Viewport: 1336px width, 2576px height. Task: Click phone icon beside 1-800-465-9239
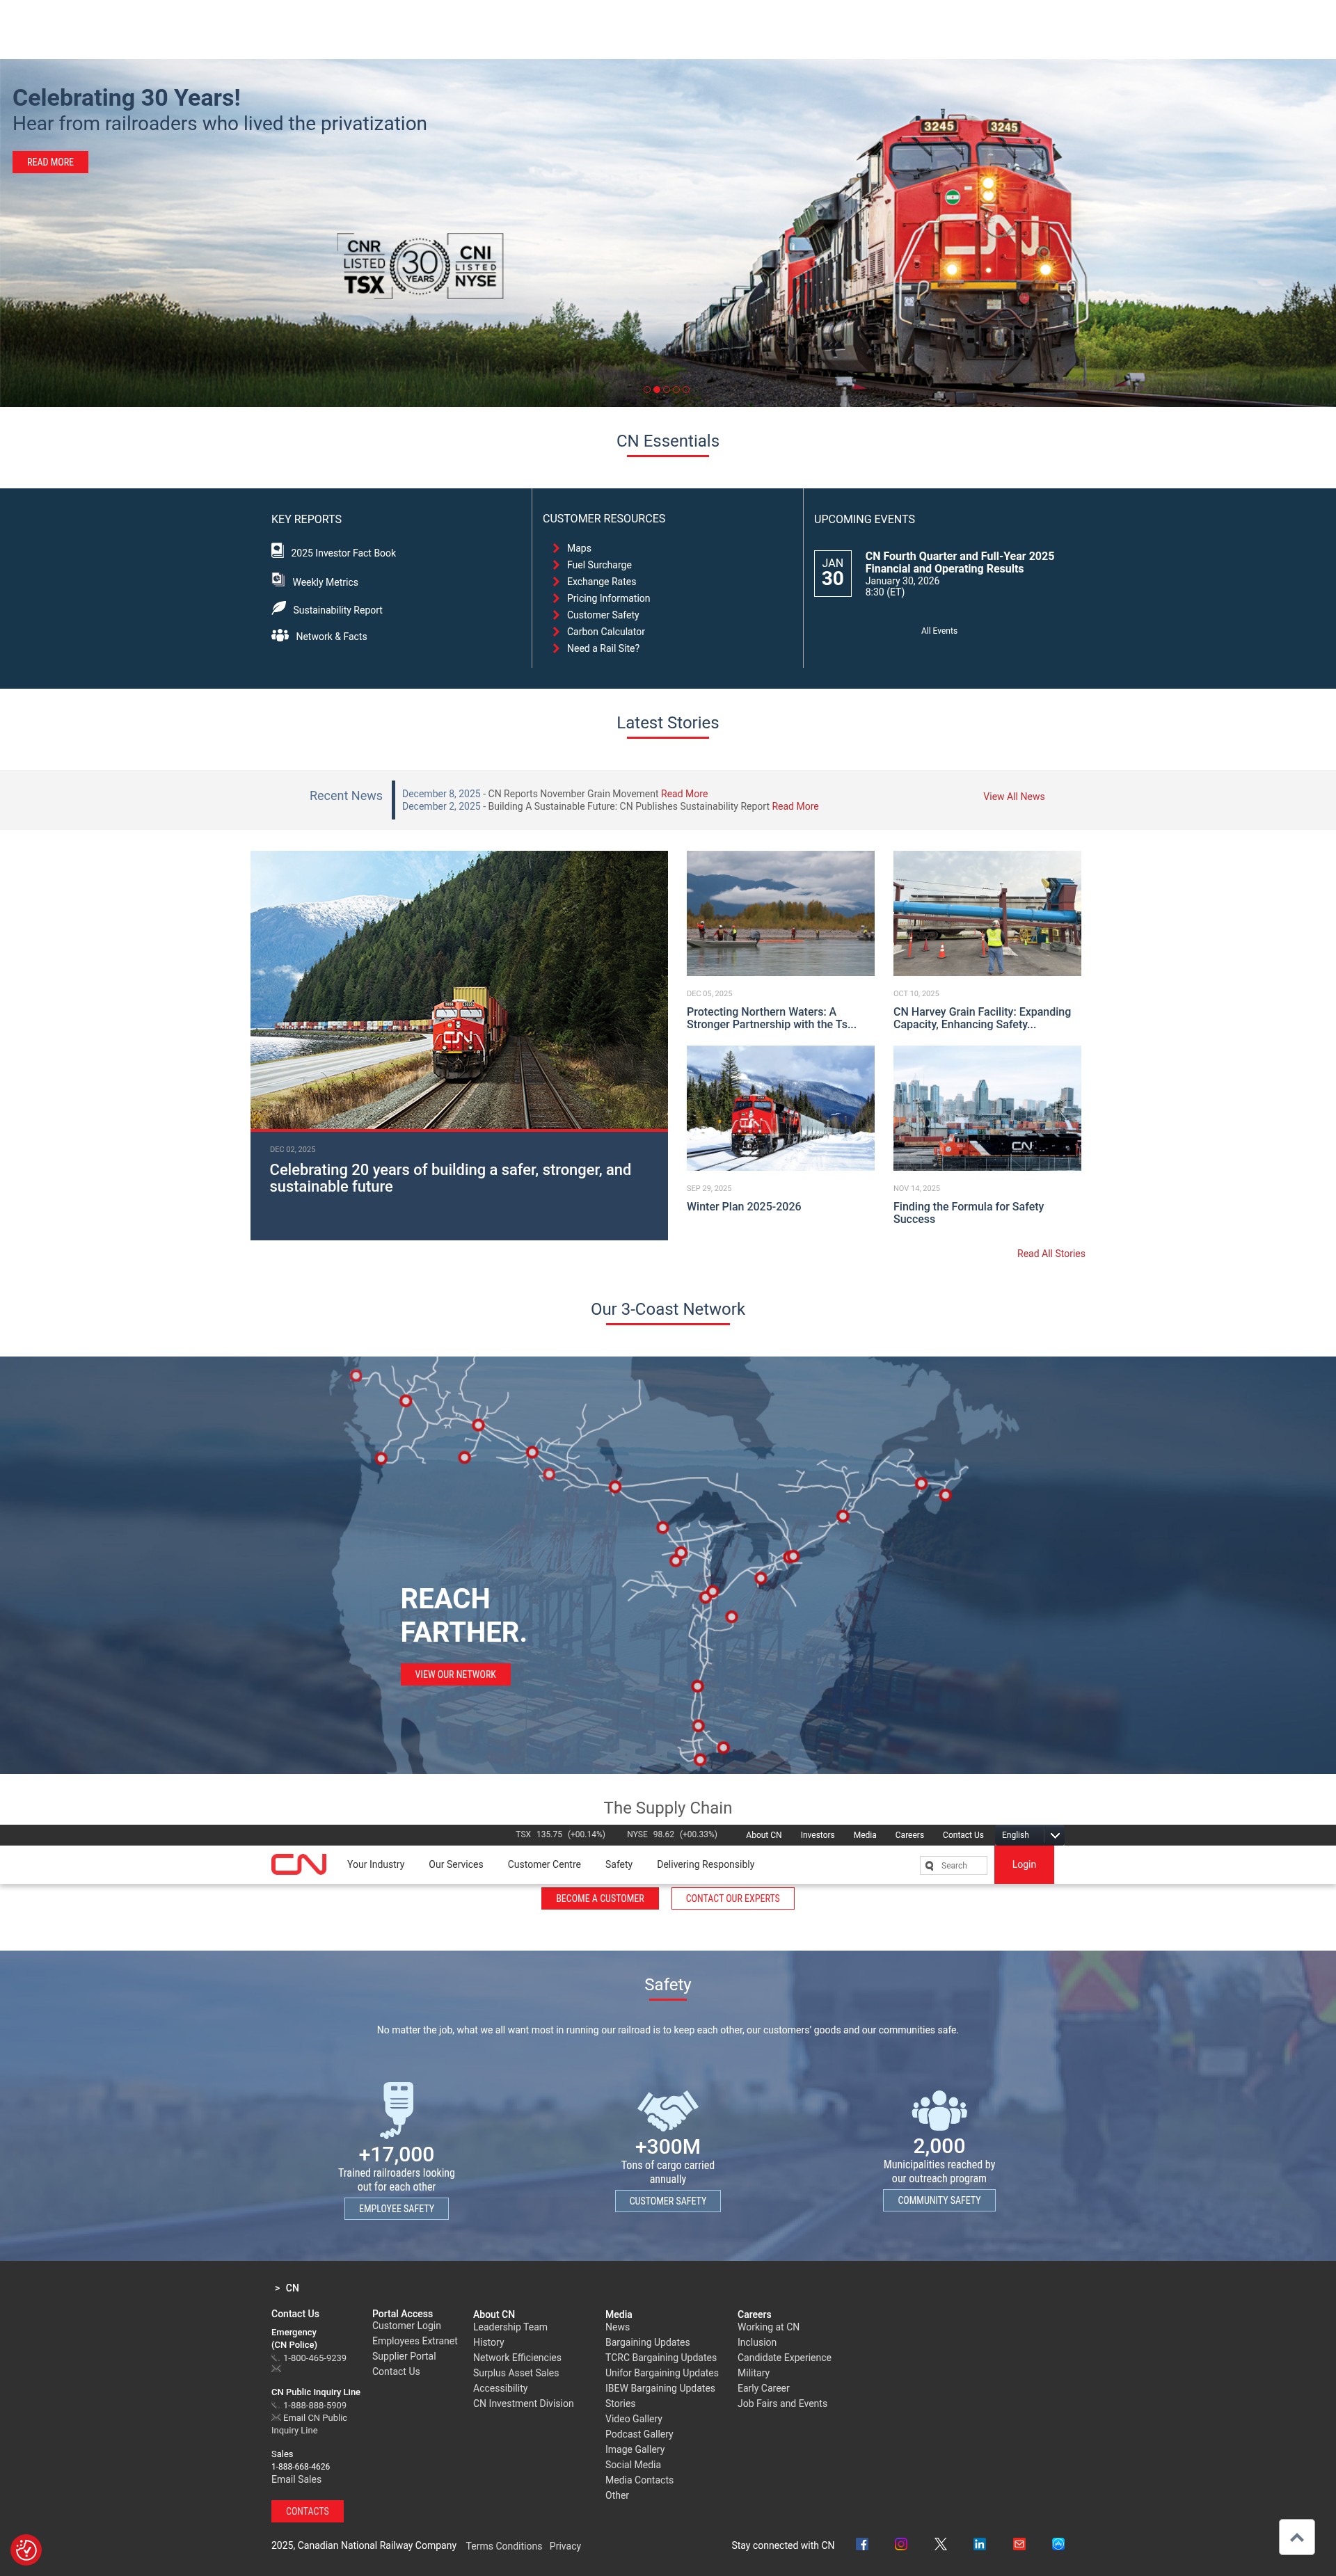tap(275, 2358)
